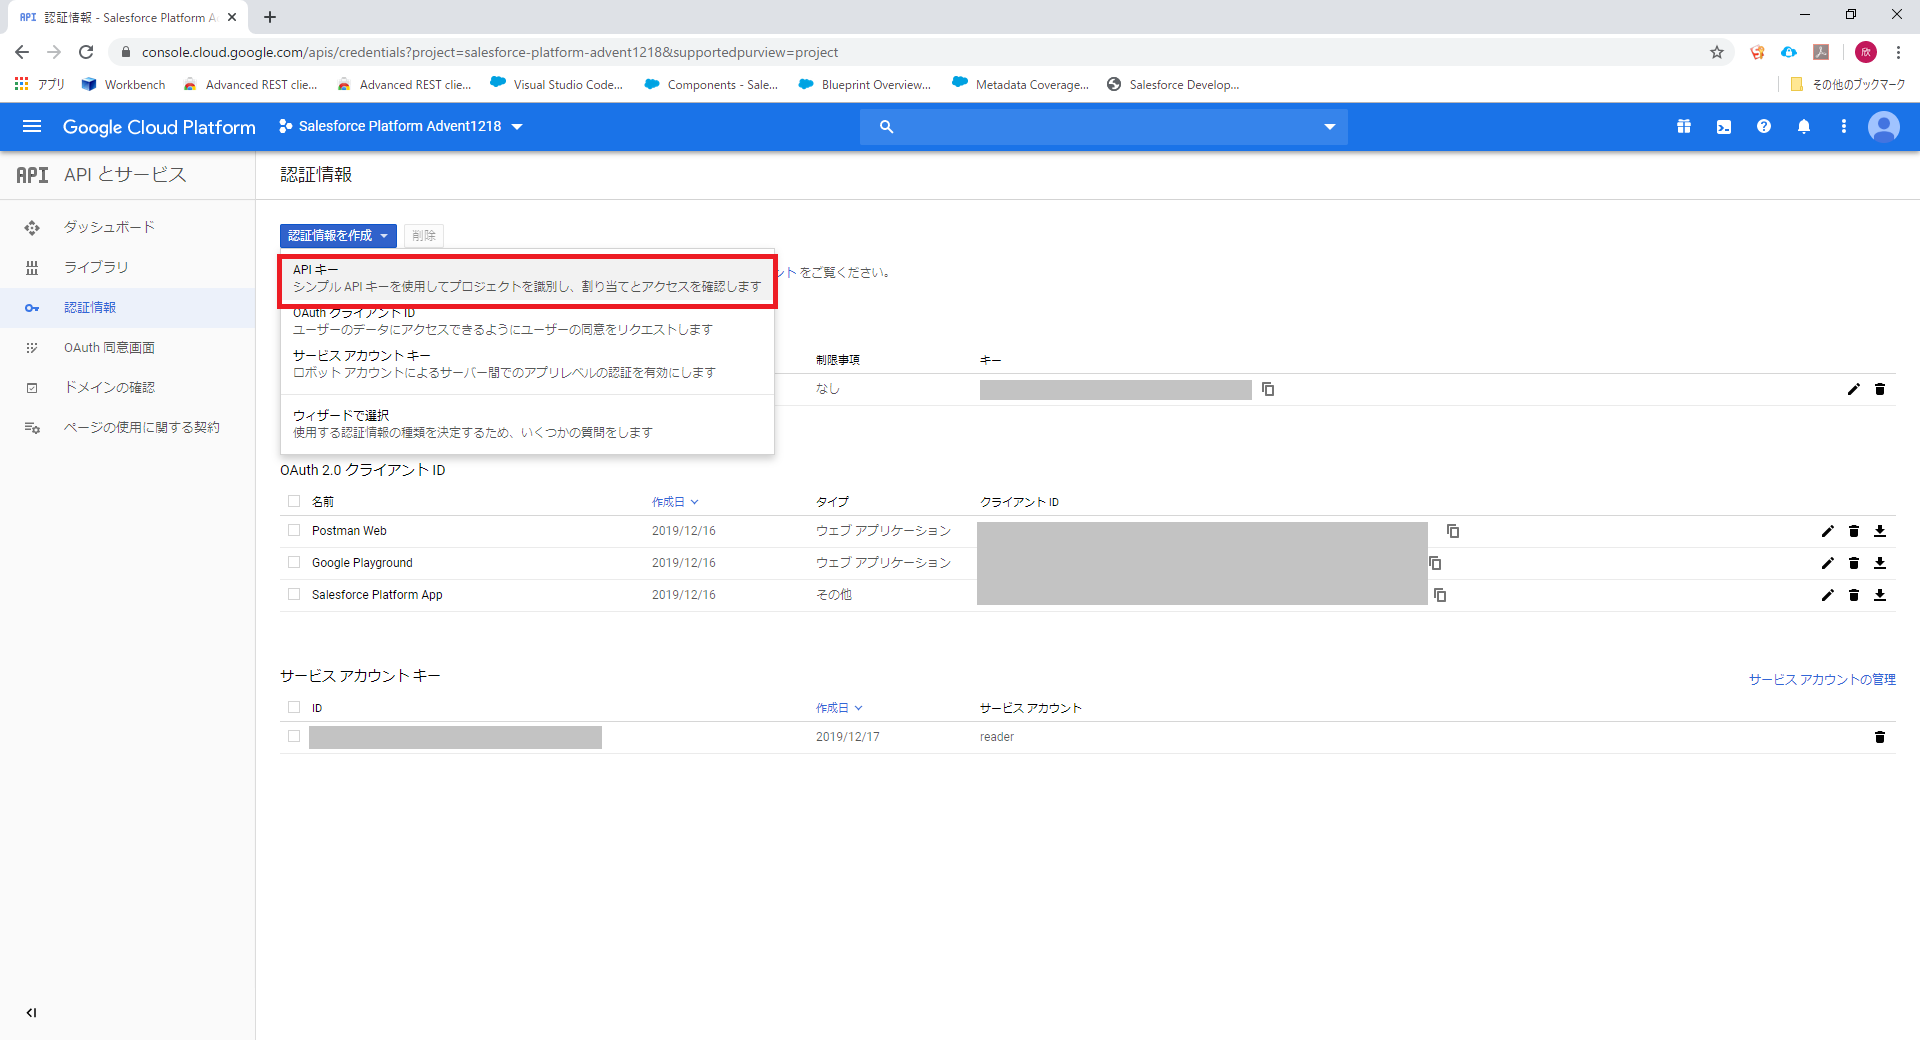Bookmark this page with the star icon
The width and height of the screenshot is (1920, 1040).
point(1717,52)
